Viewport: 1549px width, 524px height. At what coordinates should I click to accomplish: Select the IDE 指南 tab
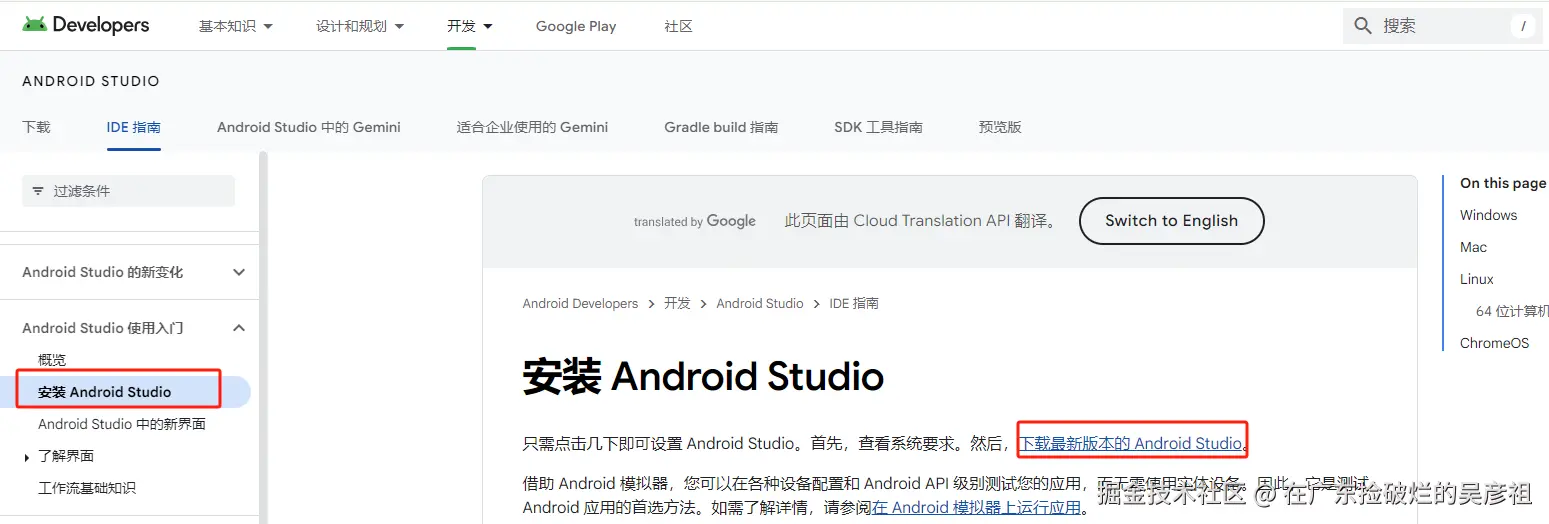pyautogui.click(x=134, y=127)
